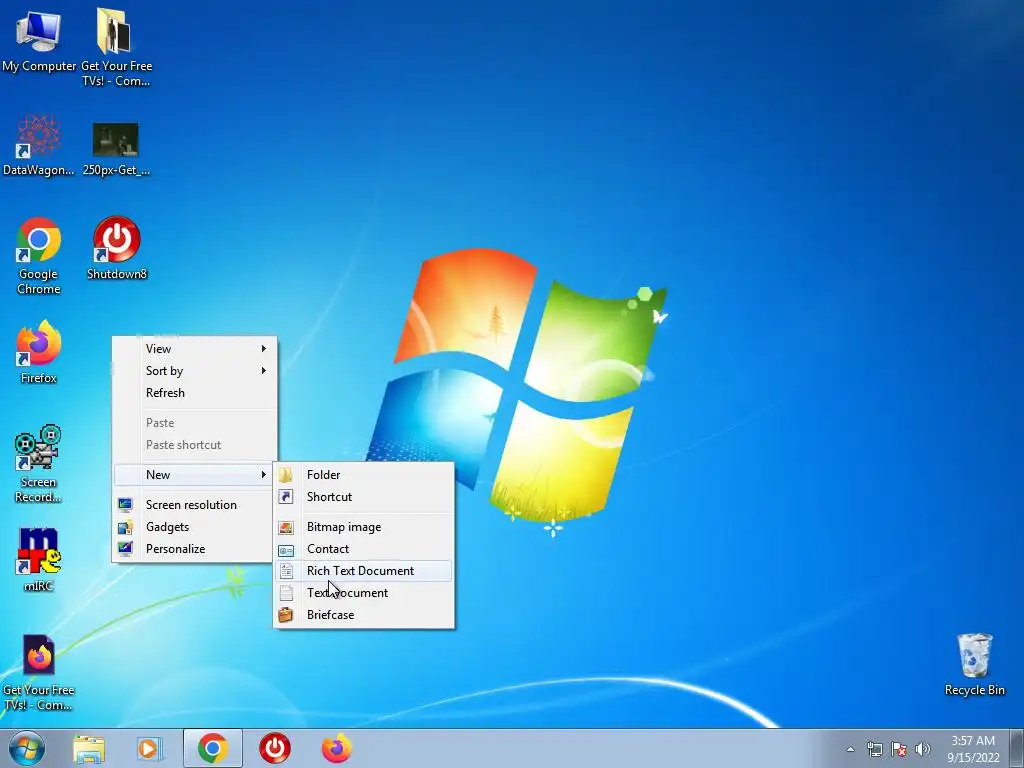Viewport: 1024px width, 768px height.
Task: Select the DataWagon shortcut icon
Action: tap(39, 145)
